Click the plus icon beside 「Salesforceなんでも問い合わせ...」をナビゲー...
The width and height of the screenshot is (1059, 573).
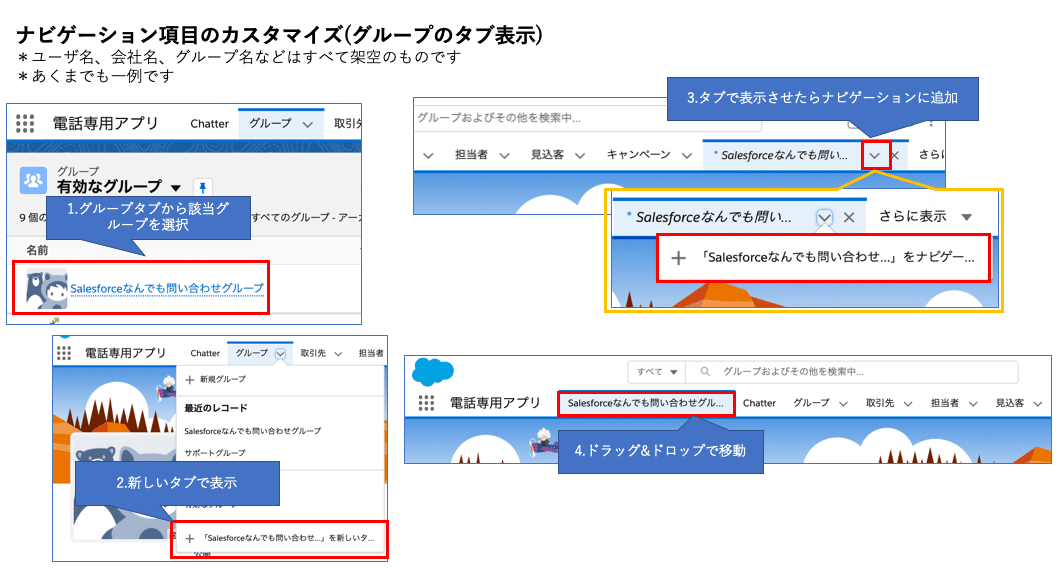point(679,258)
